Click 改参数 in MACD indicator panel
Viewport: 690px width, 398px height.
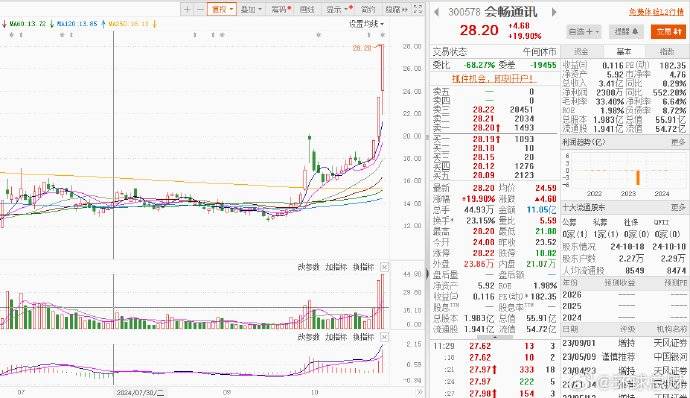click(x=308, y=337)
